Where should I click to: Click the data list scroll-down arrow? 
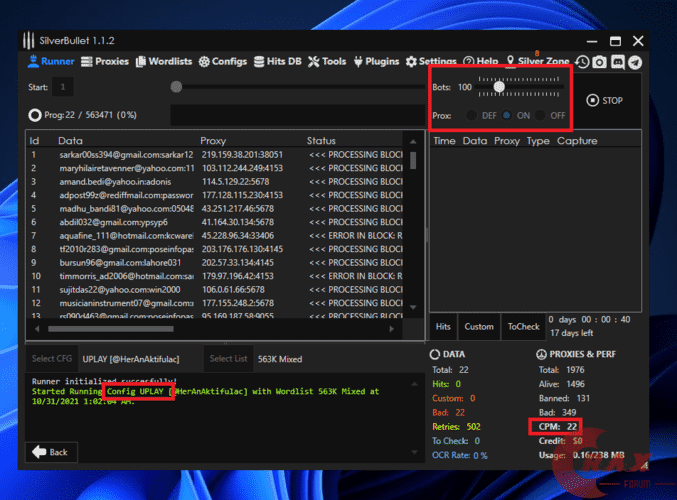pyautogui.click(x=413, y=307)
